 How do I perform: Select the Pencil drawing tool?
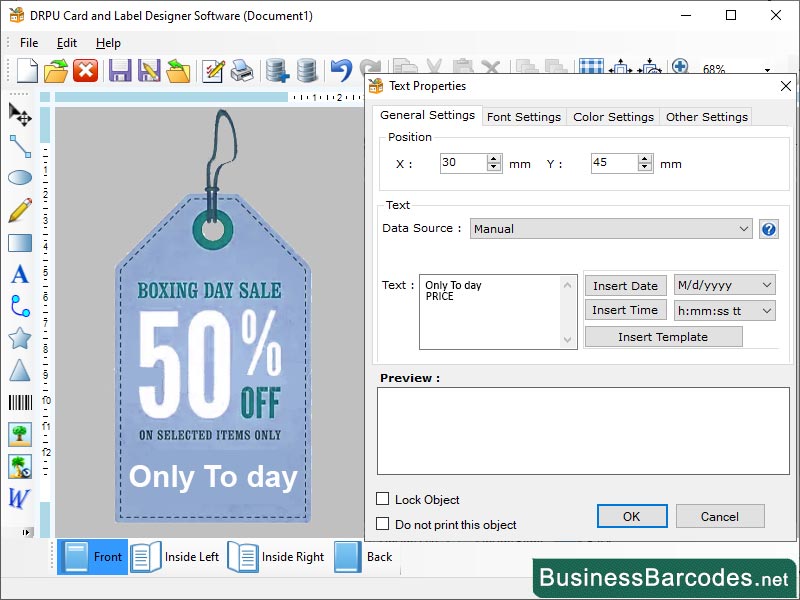coord(20,210)
